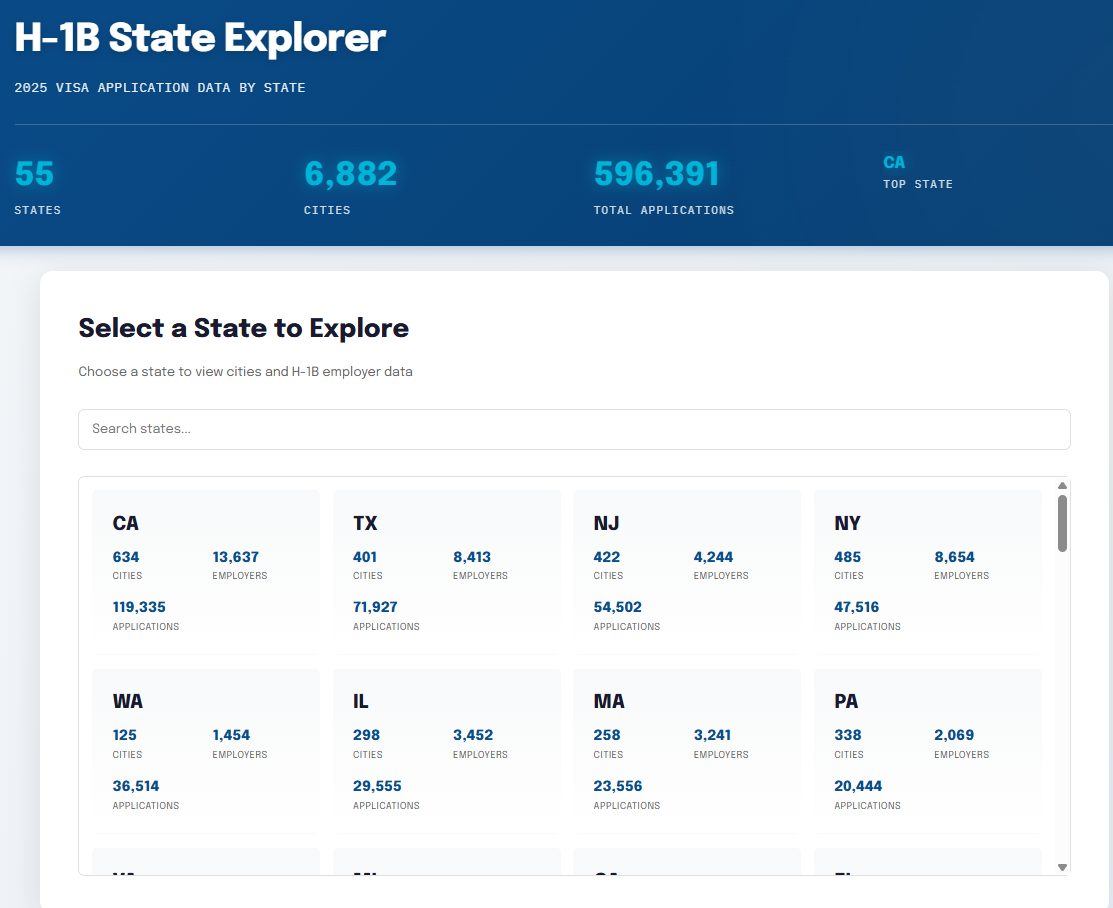Open the NJ state card
This screenshot has height=908, width=1113.
pos(686,570)
